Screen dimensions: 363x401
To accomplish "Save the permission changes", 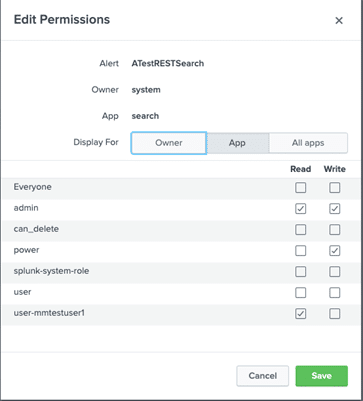I will [322, 376].
